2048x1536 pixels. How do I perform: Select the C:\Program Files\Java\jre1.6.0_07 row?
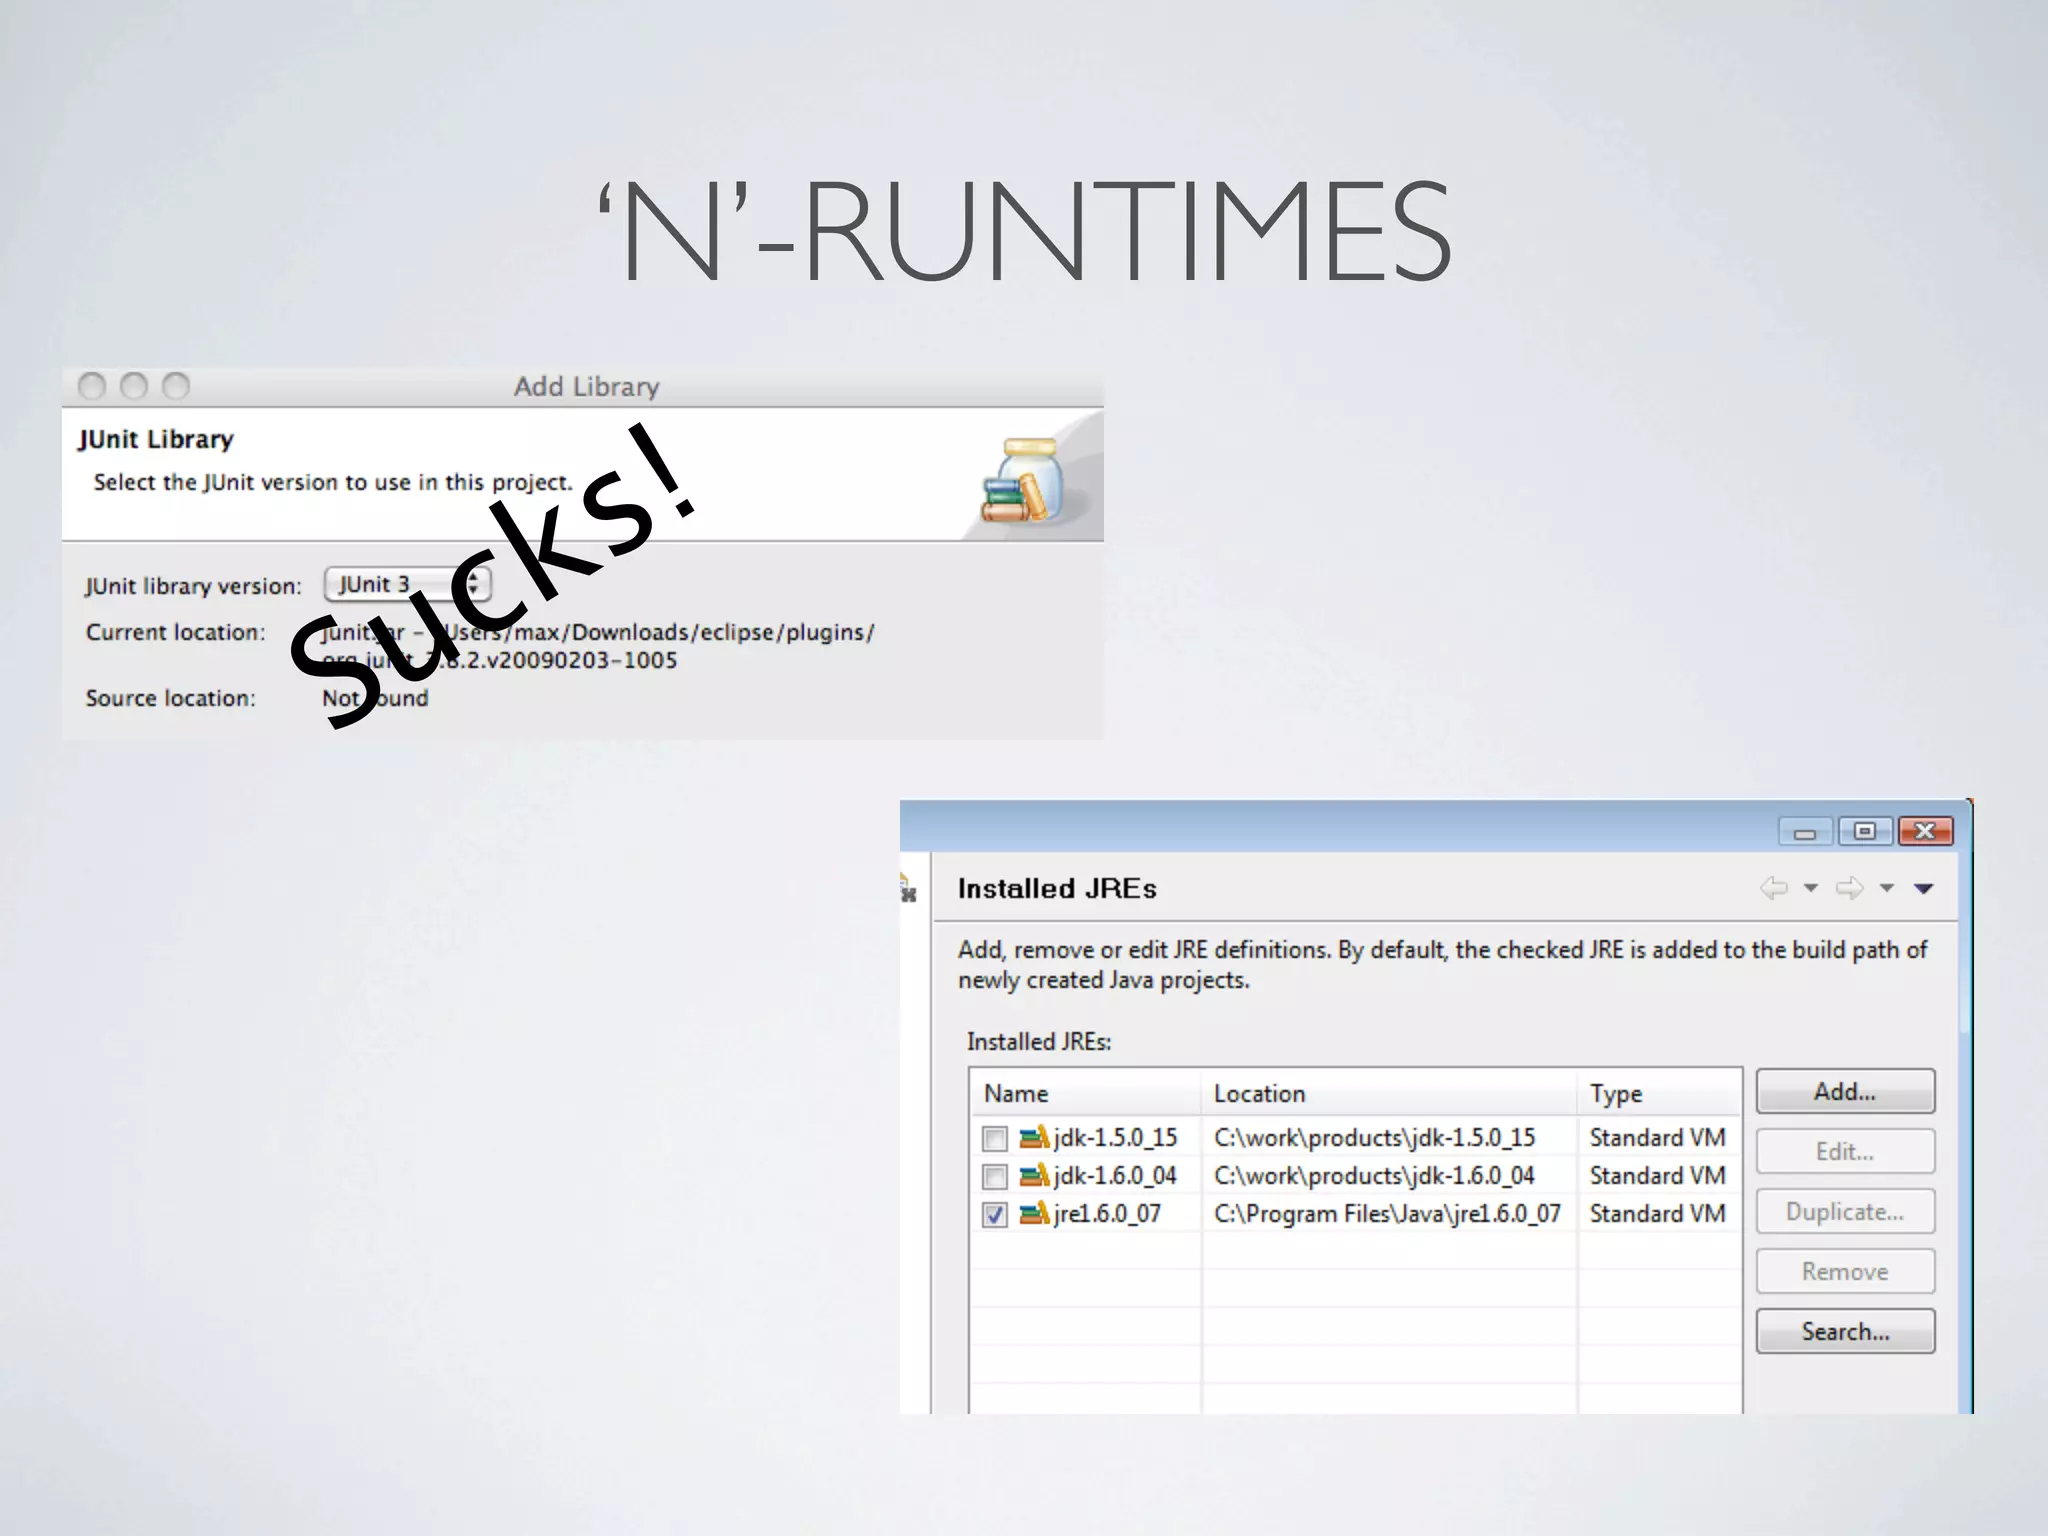coord(1386,1213)
